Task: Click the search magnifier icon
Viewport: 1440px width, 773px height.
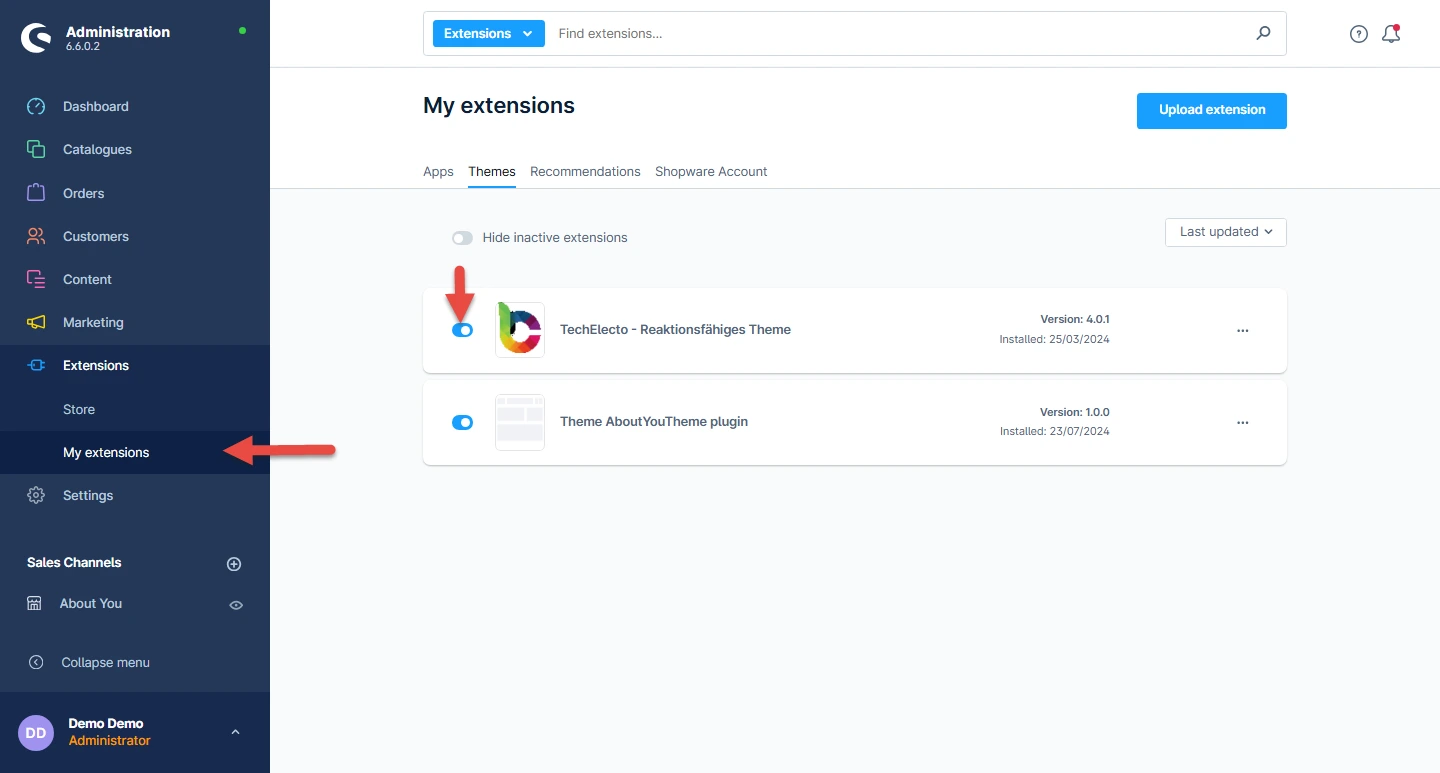Action: tap(1263, 33)
